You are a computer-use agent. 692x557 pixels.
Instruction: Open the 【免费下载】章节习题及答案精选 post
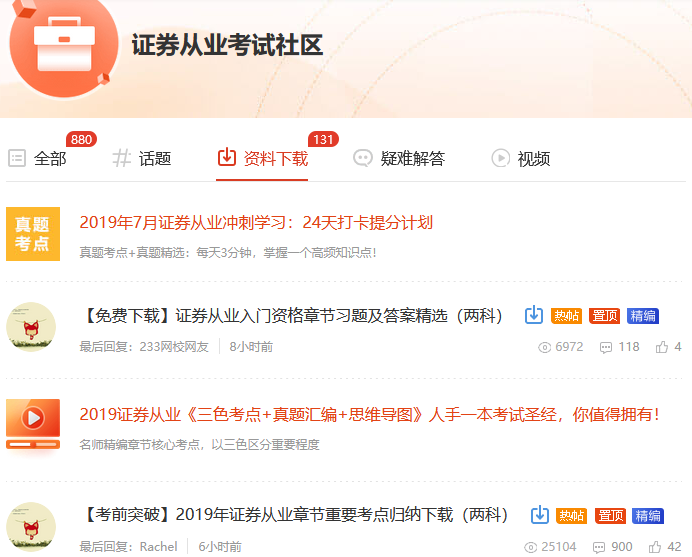coord(296,316)
